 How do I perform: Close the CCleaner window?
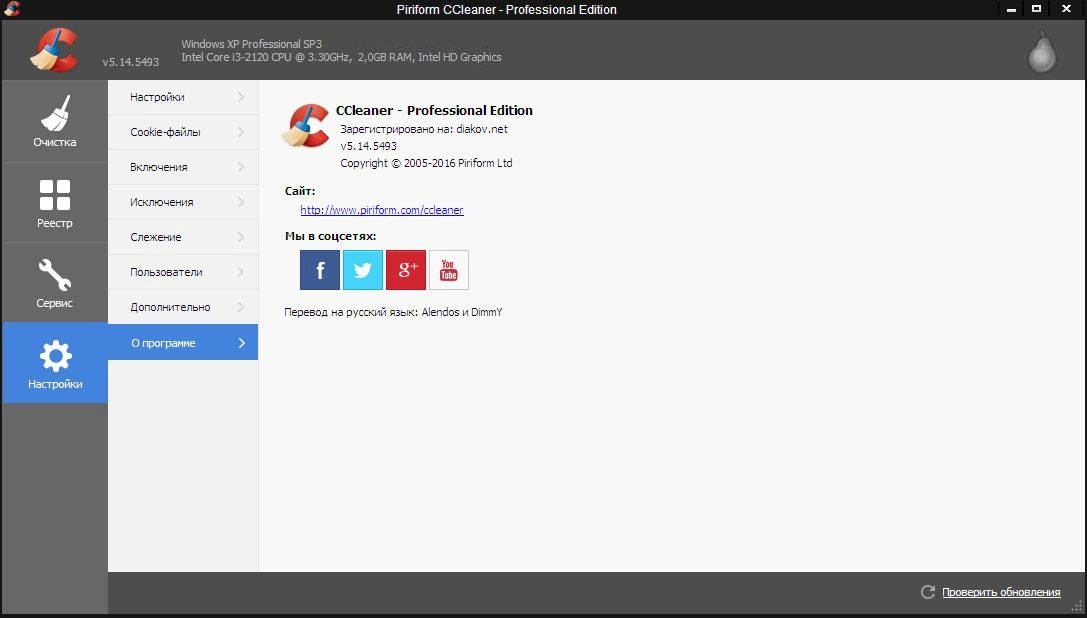tap(1066, 9)
